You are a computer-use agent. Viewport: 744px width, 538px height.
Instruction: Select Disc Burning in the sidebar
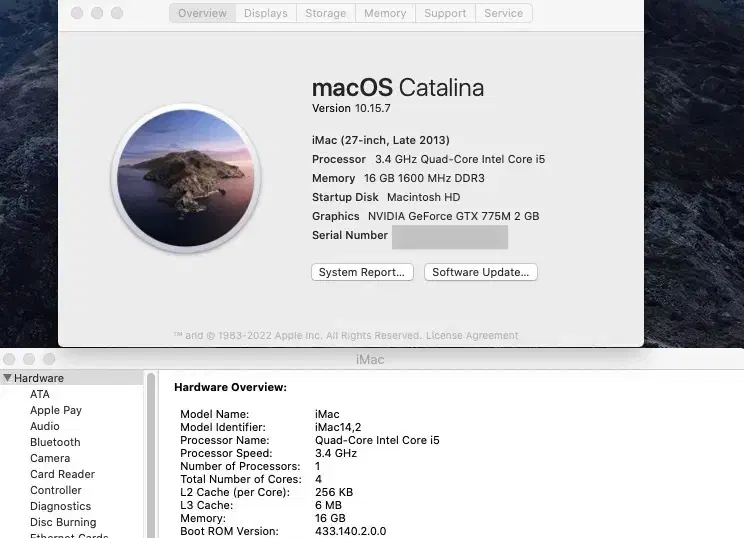[63, 522]
